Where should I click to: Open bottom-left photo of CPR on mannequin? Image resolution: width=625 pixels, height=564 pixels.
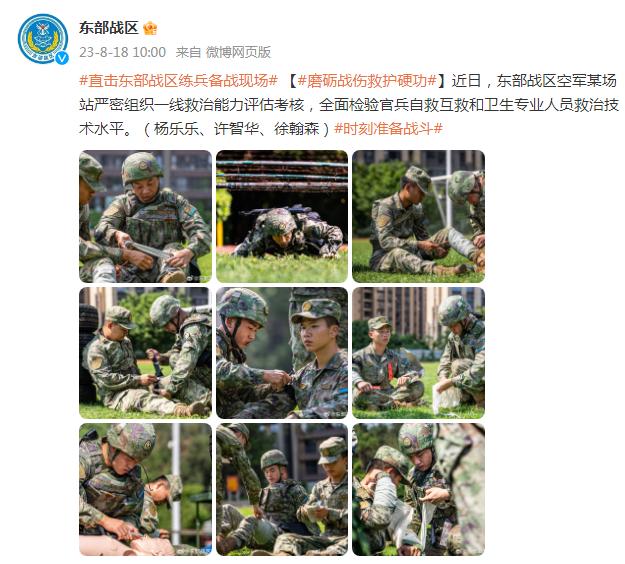coord(145,489)
